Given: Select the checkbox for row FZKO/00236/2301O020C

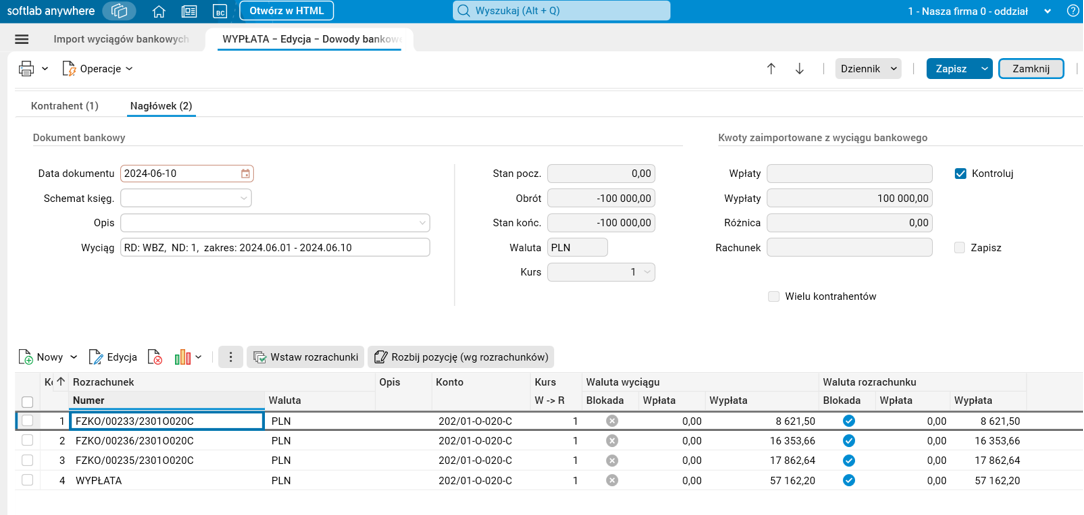Looking at the screenshot, I should [x=27, y=441].
